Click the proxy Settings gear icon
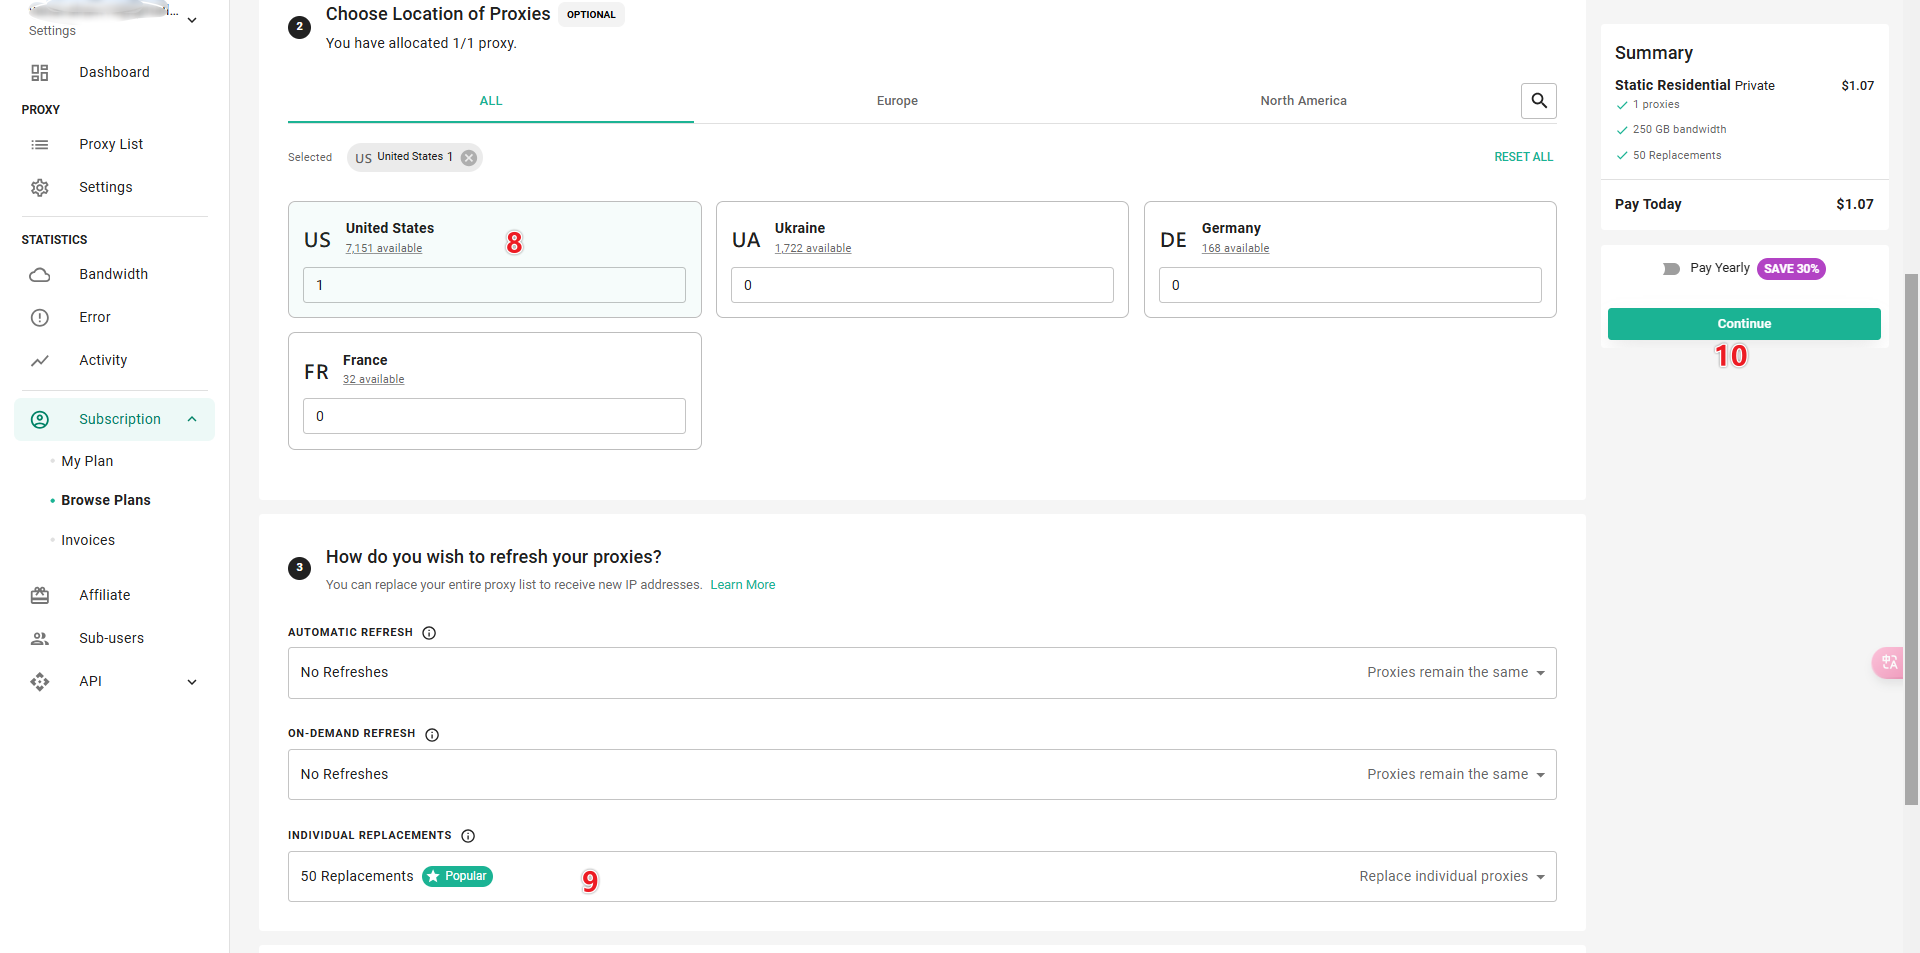Image resolution: width=1920 pixels, height=953 pixels. tap(40, 188)
